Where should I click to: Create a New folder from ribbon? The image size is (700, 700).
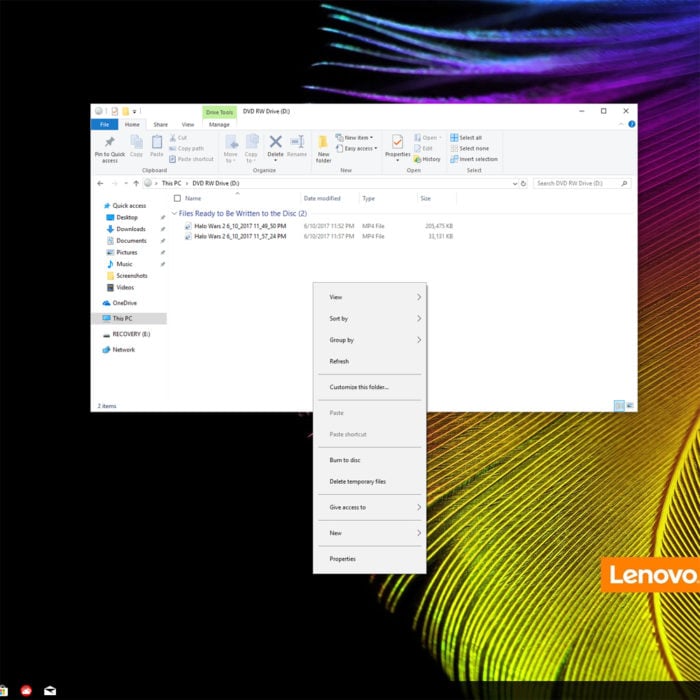point(323,148)
